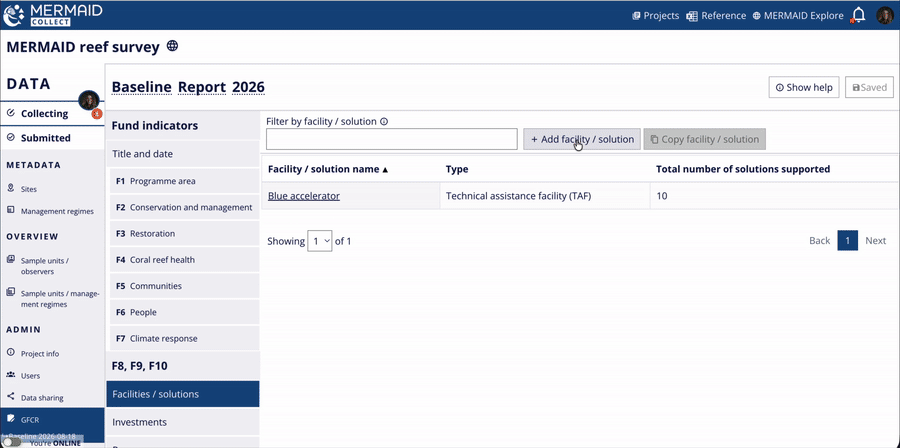900x448 pixels.
Task: Click the Users group icon
Action: point(10,375)
